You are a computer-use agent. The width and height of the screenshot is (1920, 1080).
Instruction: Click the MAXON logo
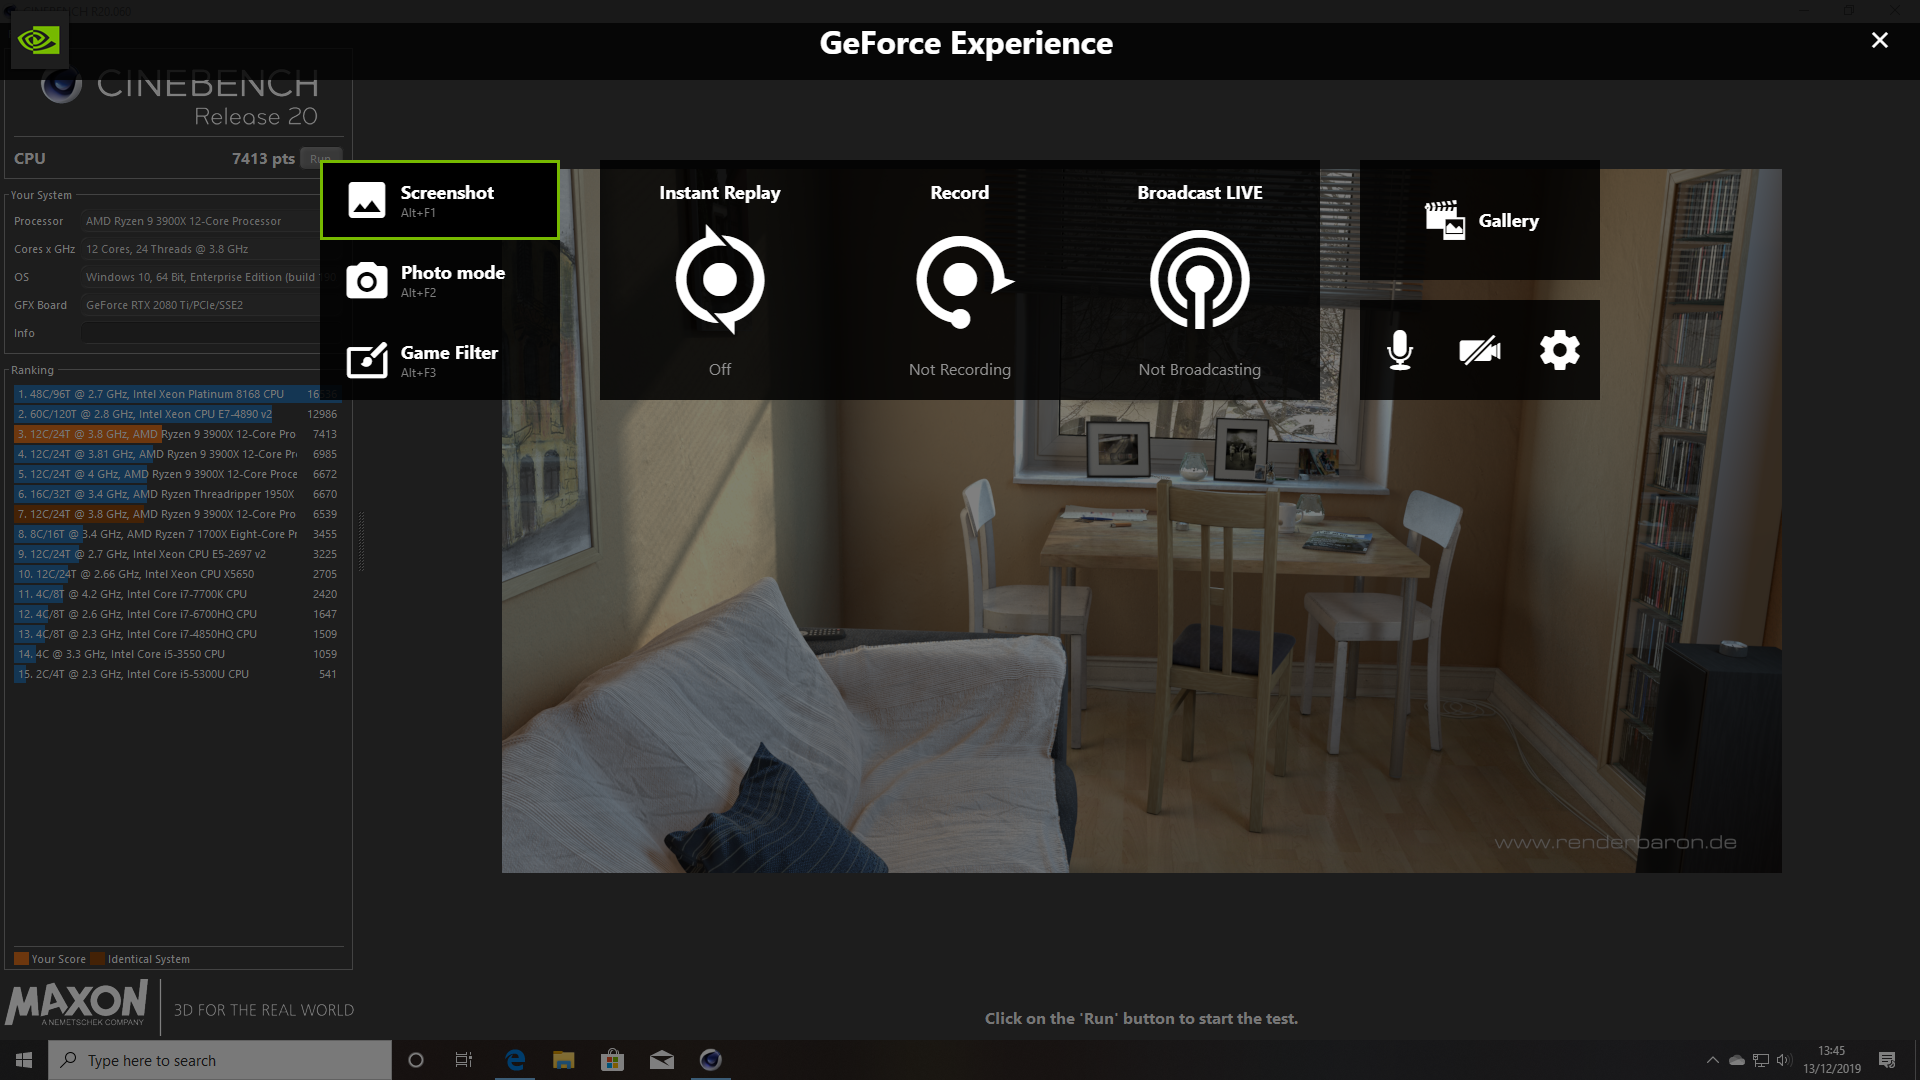77,1003
